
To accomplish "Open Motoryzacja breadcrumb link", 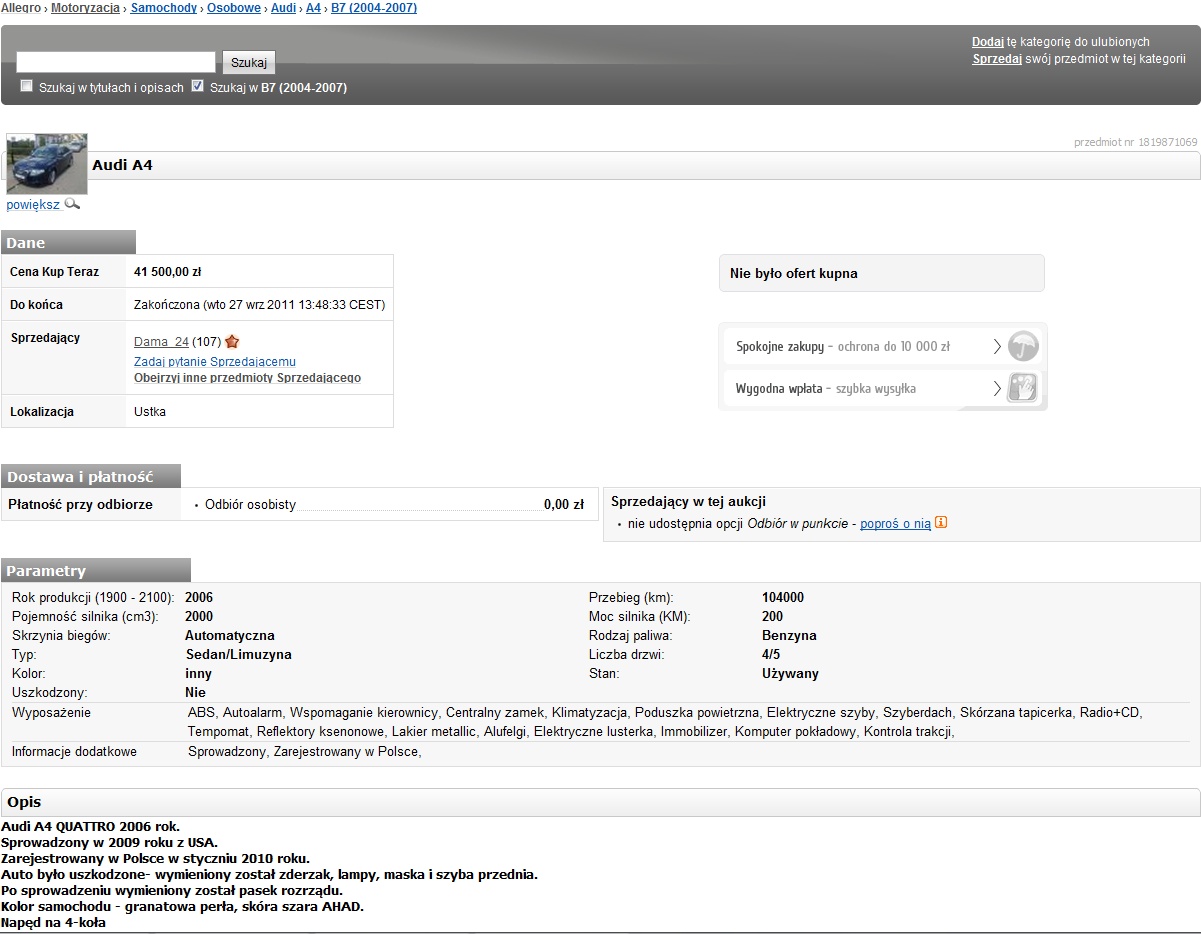I will click(x=85, y=8).
